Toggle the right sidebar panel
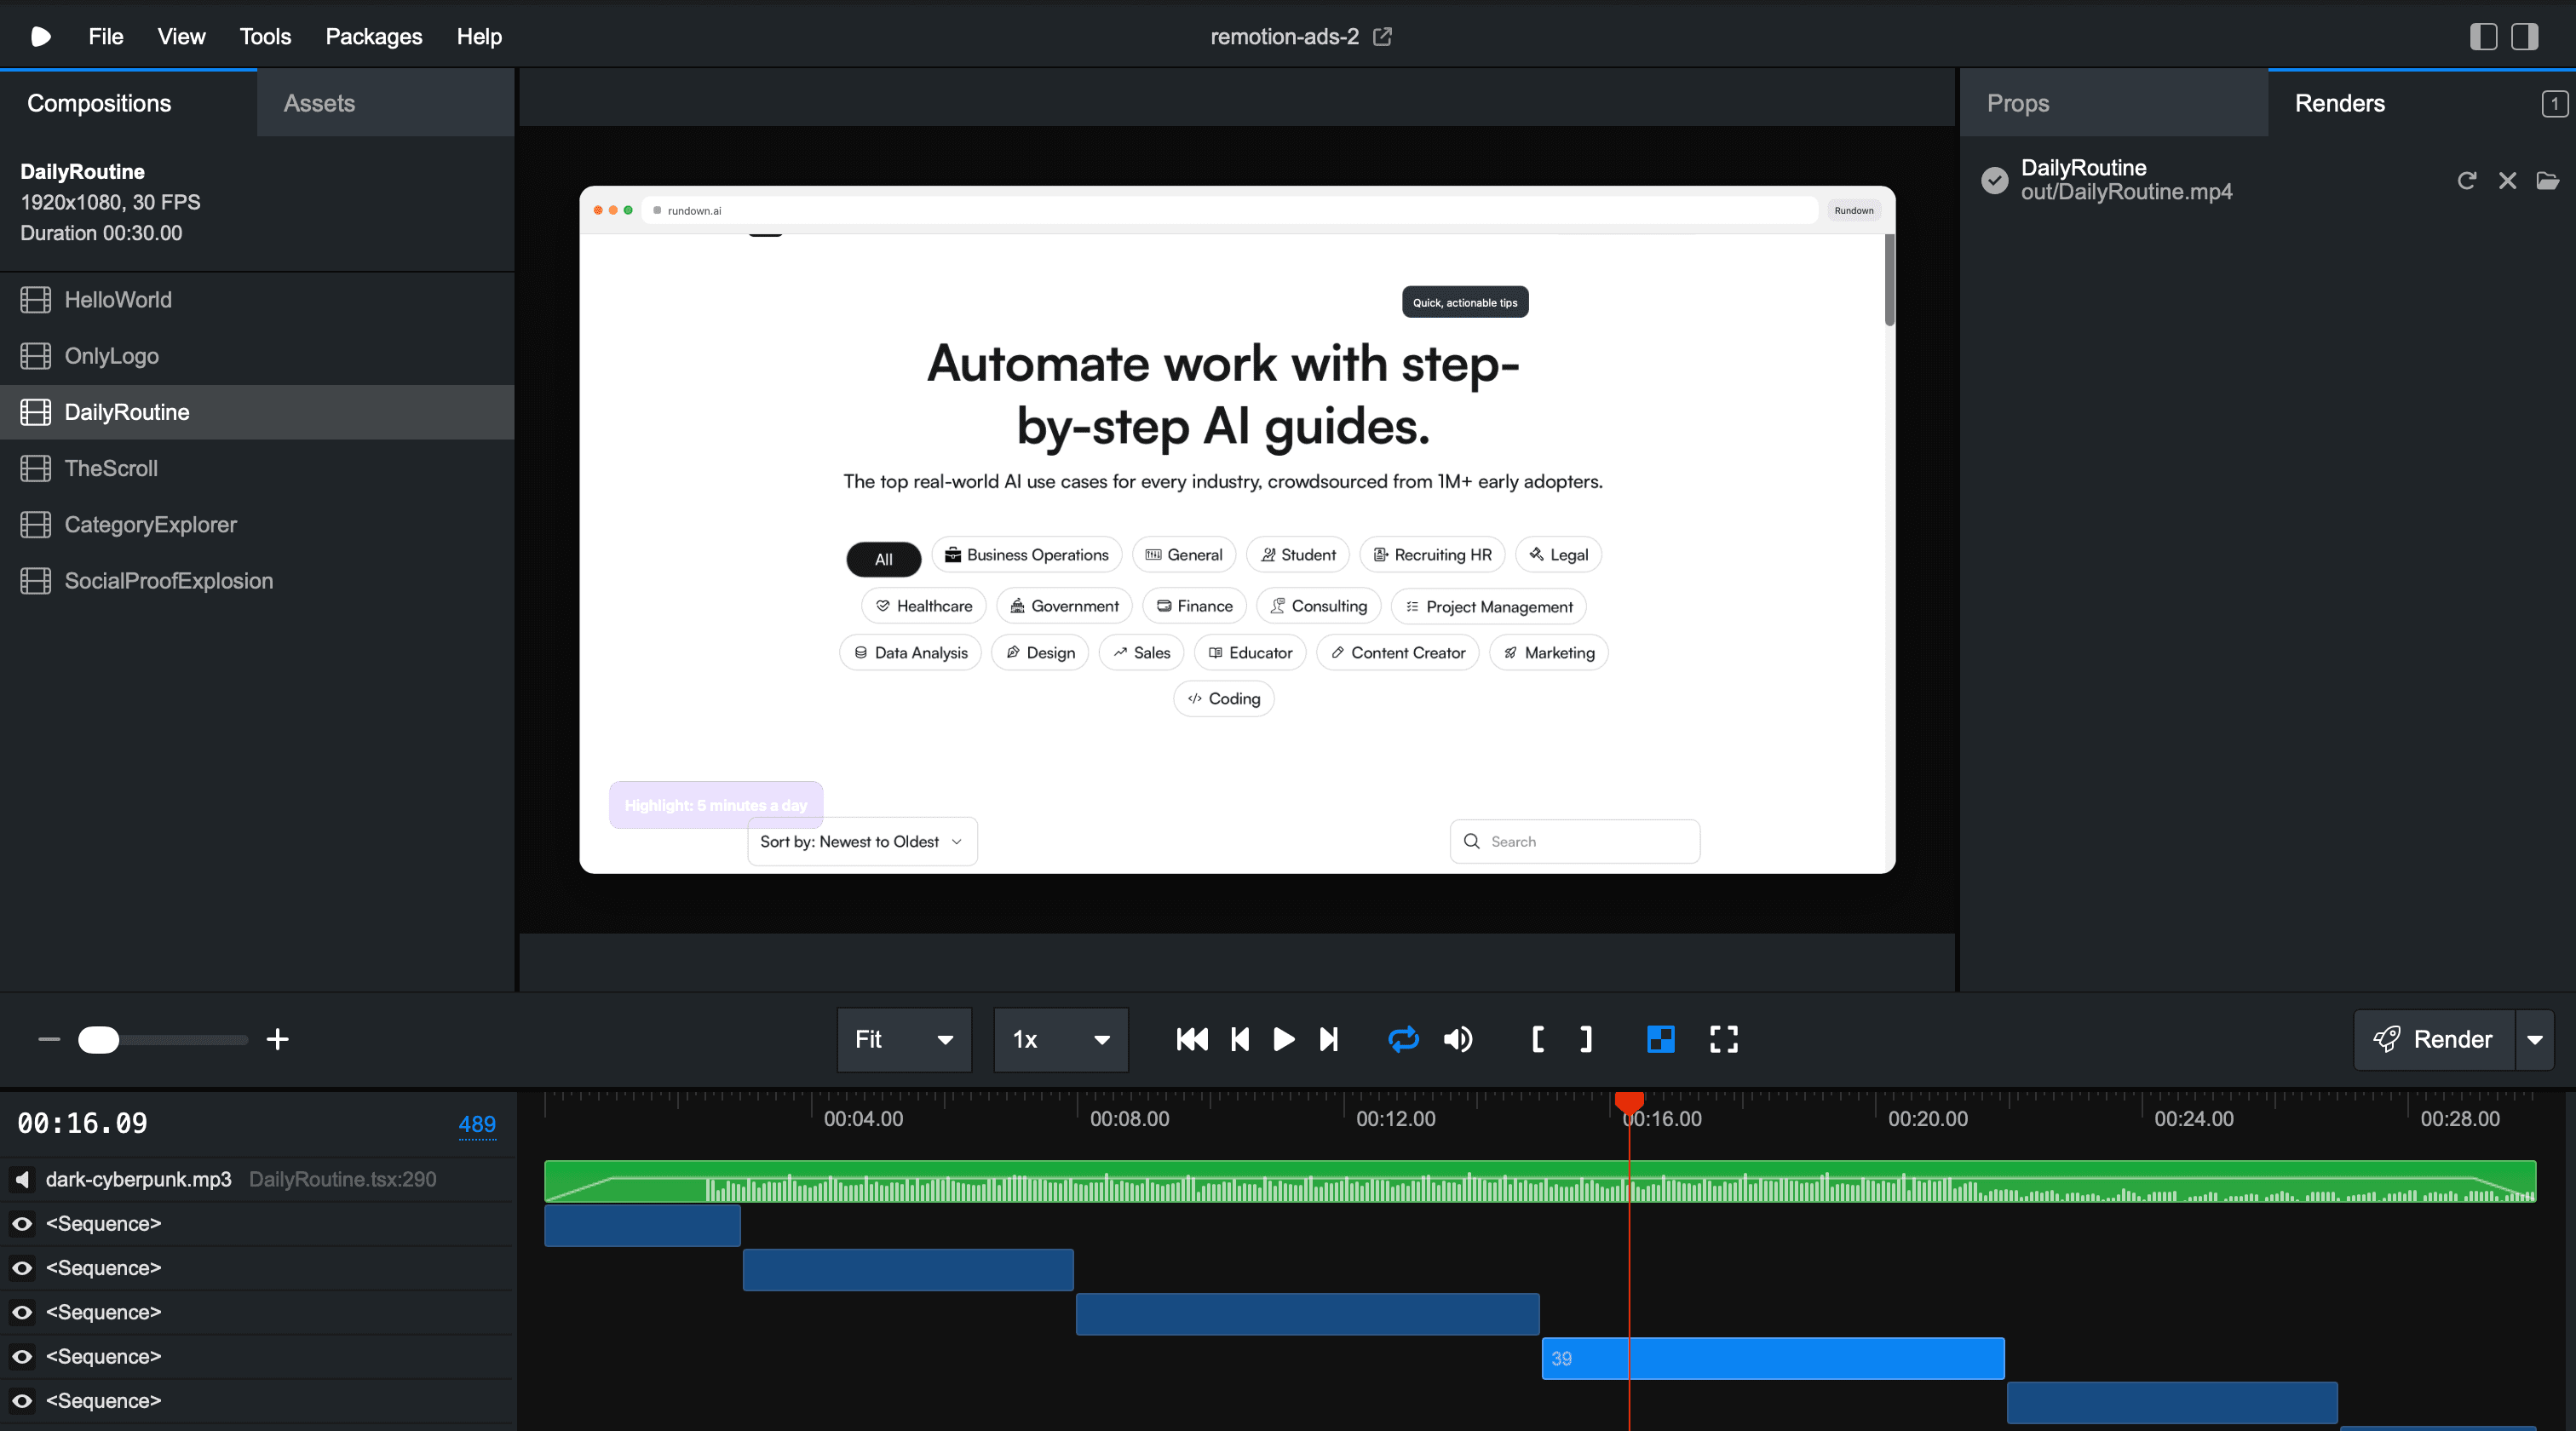This screenshot has width=2576, height=1431. tap(2523, 36)
